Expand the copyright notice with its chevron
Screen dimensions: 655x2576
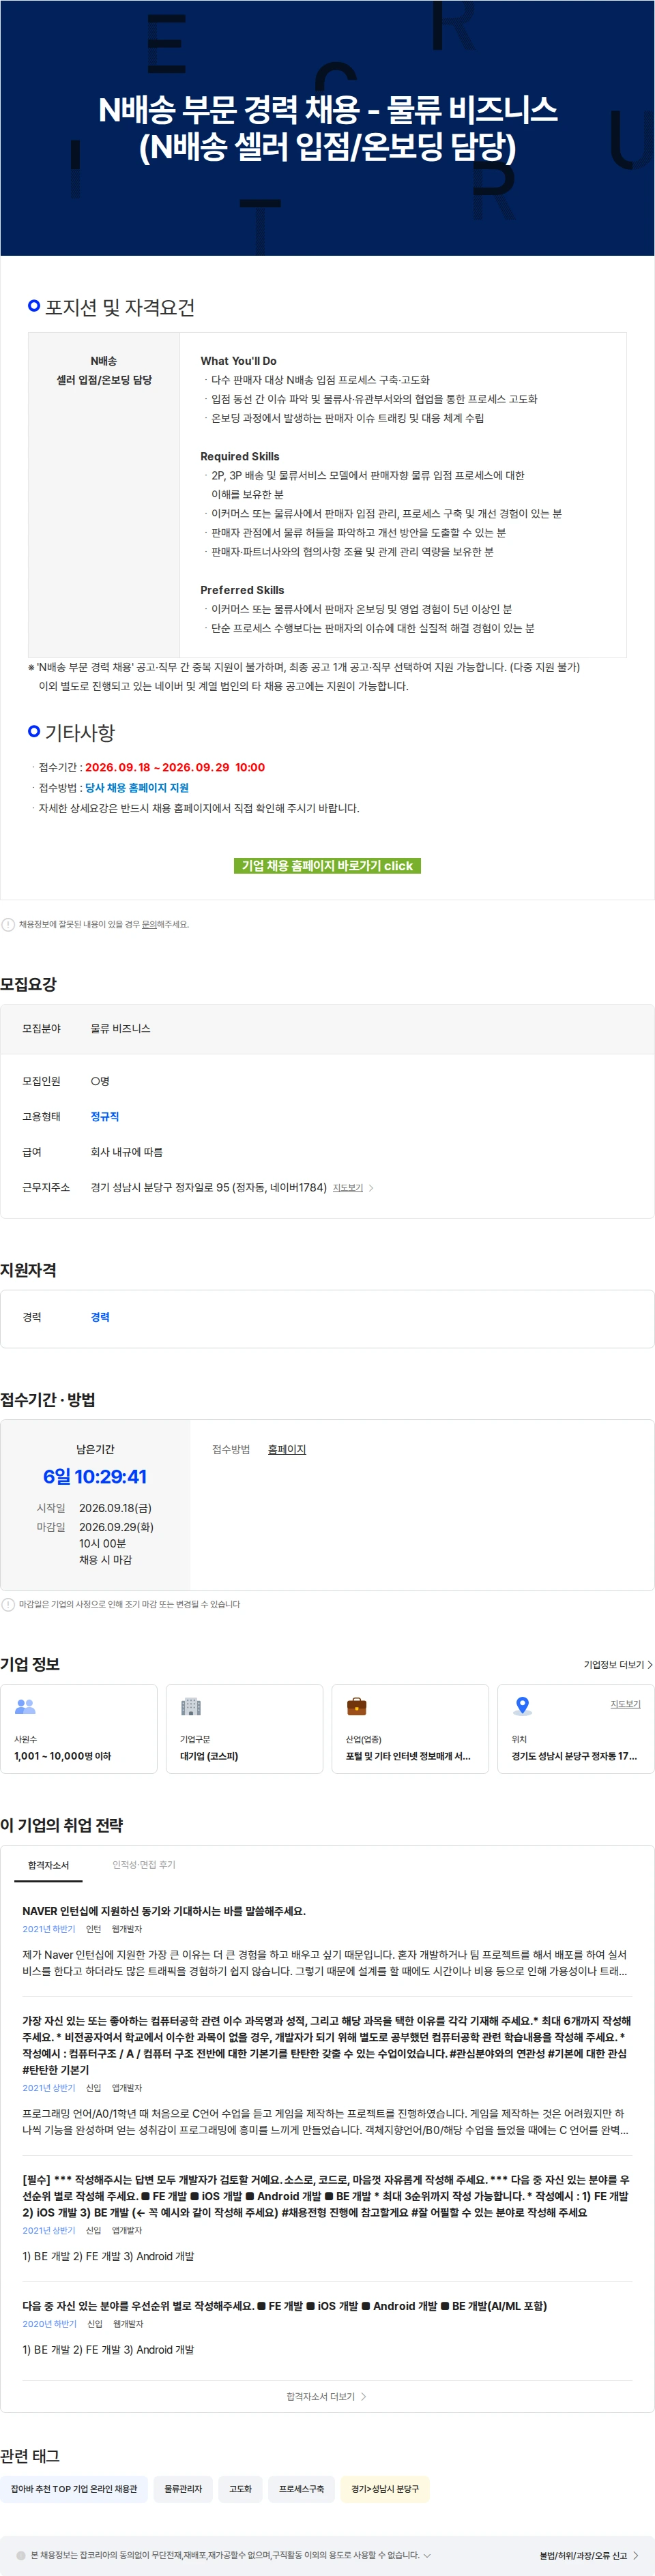(x=428, y=2555)
